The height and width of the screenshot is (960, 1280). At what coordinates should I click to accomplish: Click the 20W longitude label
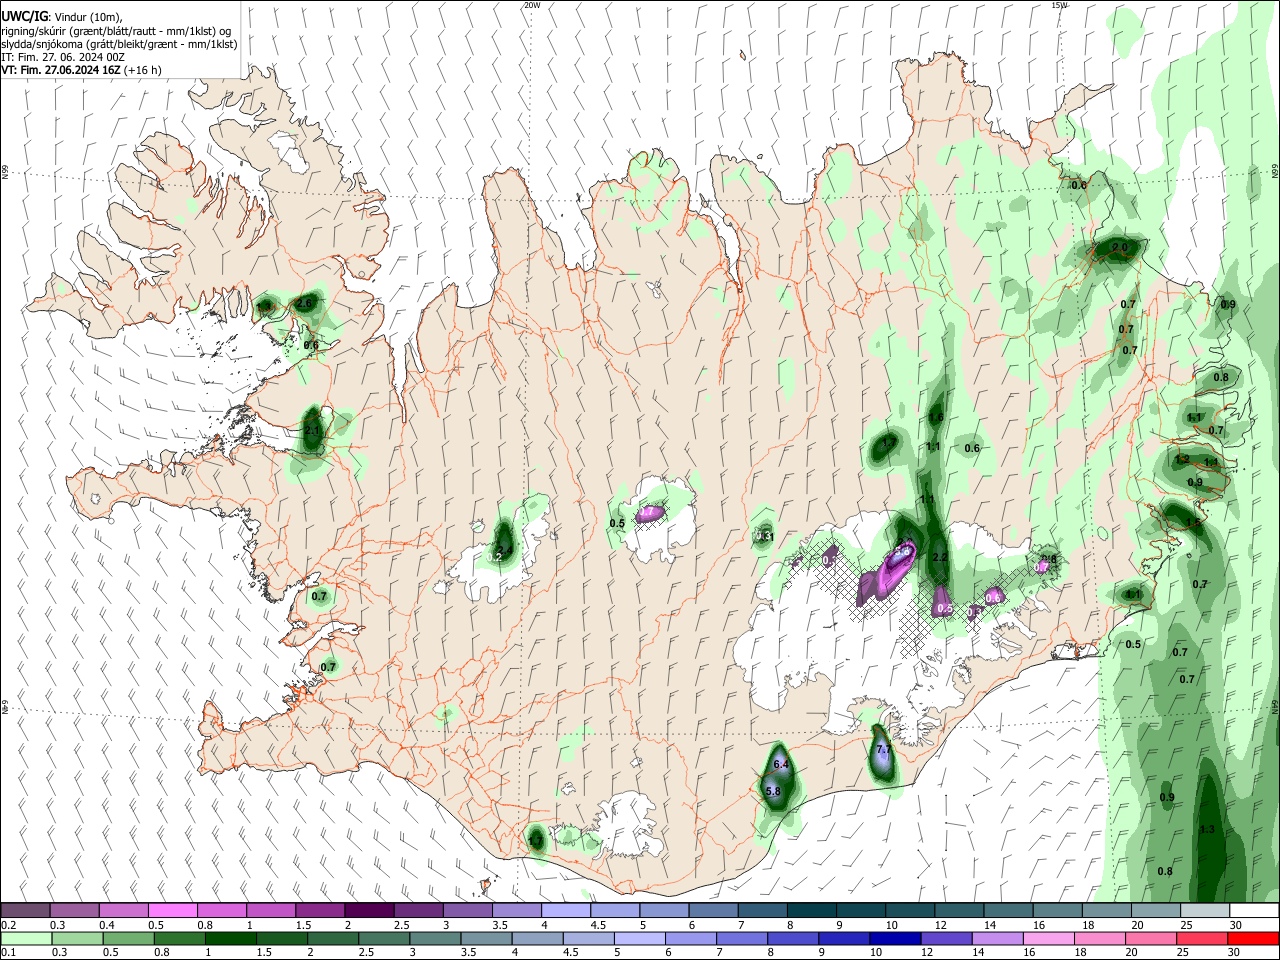pyautogui.click(x=532, y=5)
